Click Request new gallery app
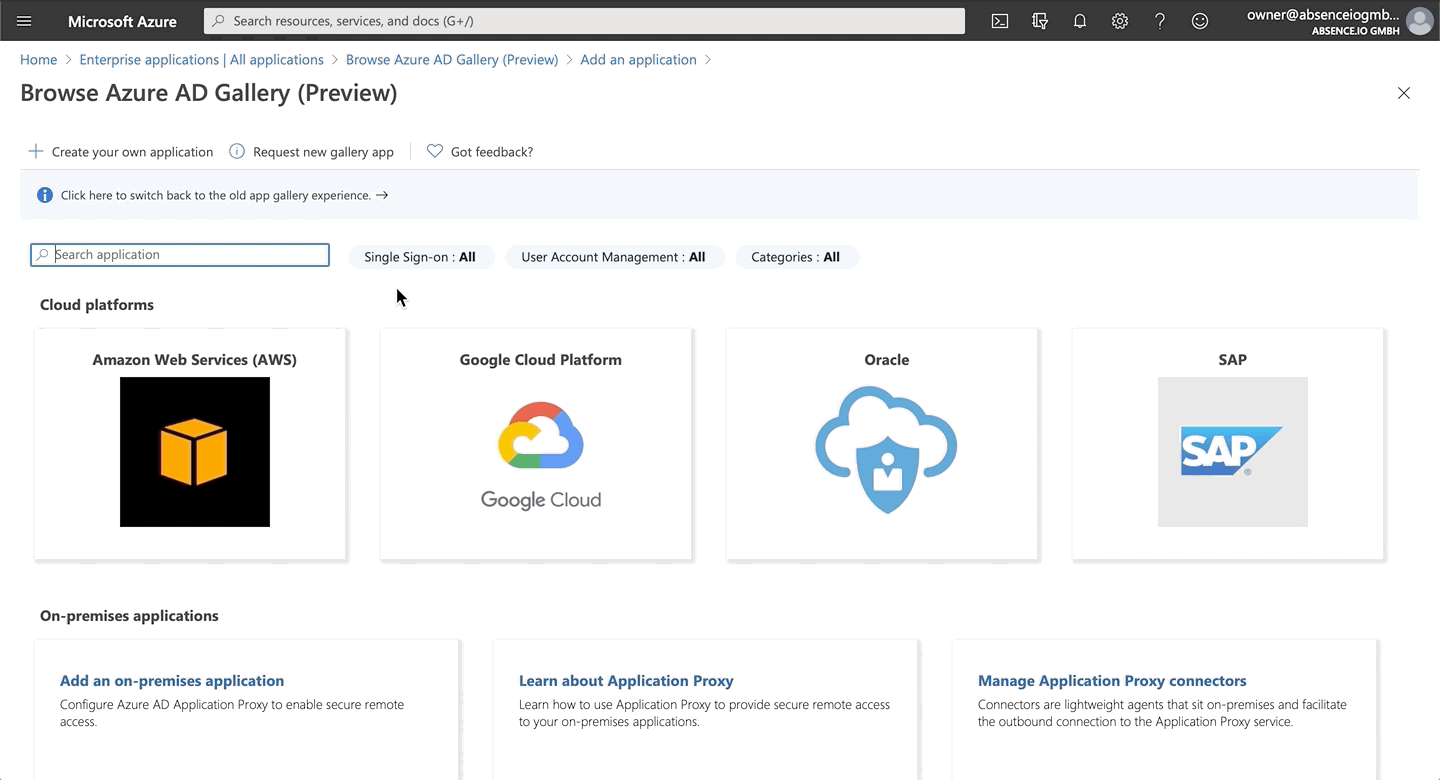Viewport: 1440px width, 780px height. tap(312, 152)
